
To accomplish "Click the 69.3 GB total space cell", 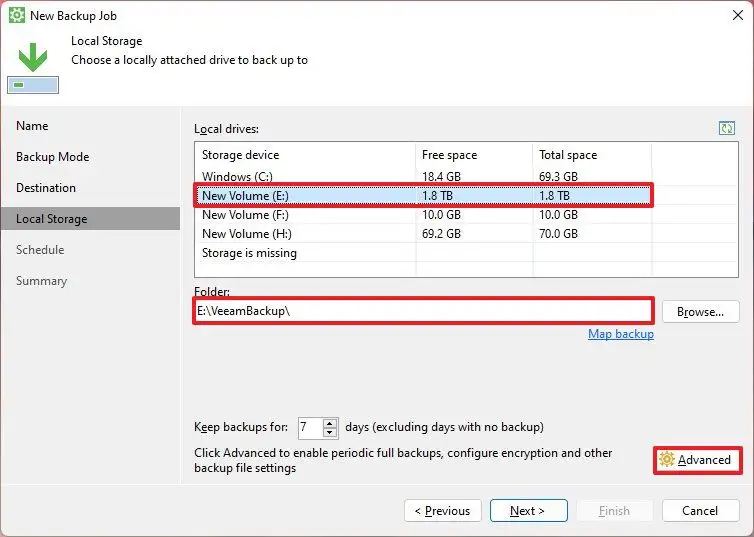I will click(x=558, y=176).
